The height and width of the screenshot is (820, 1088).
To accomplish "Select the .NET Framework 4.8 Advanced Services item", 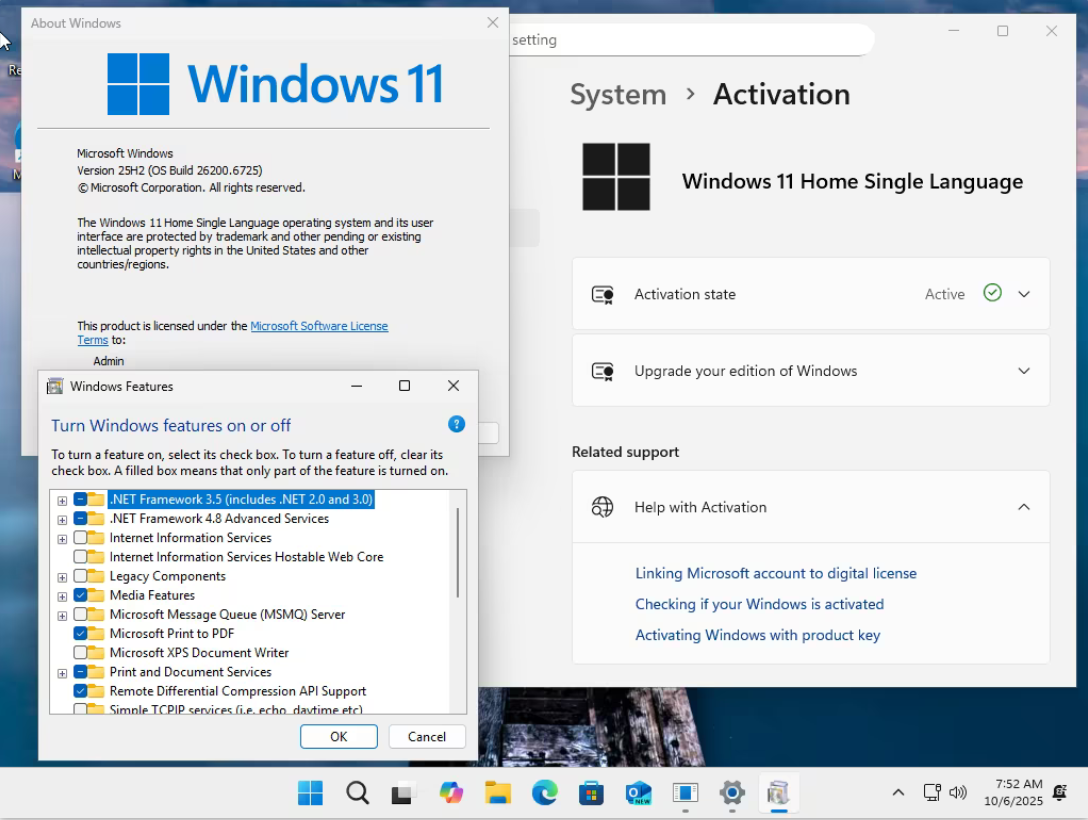I will pos(219,519).
